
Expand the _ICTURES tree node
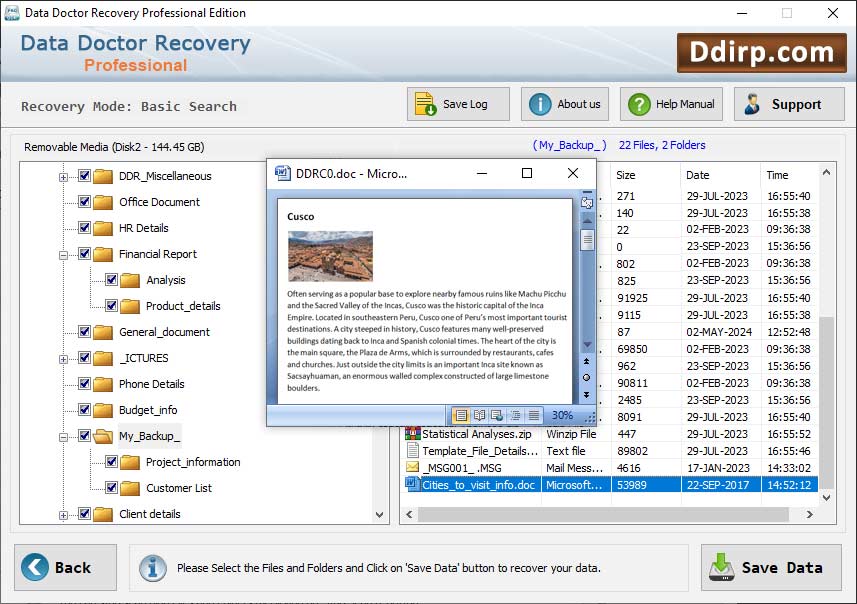[x=63, y=359]
